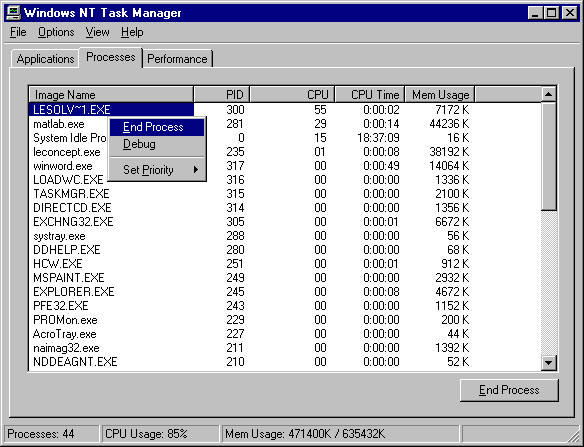Click the End Process button

509,390
